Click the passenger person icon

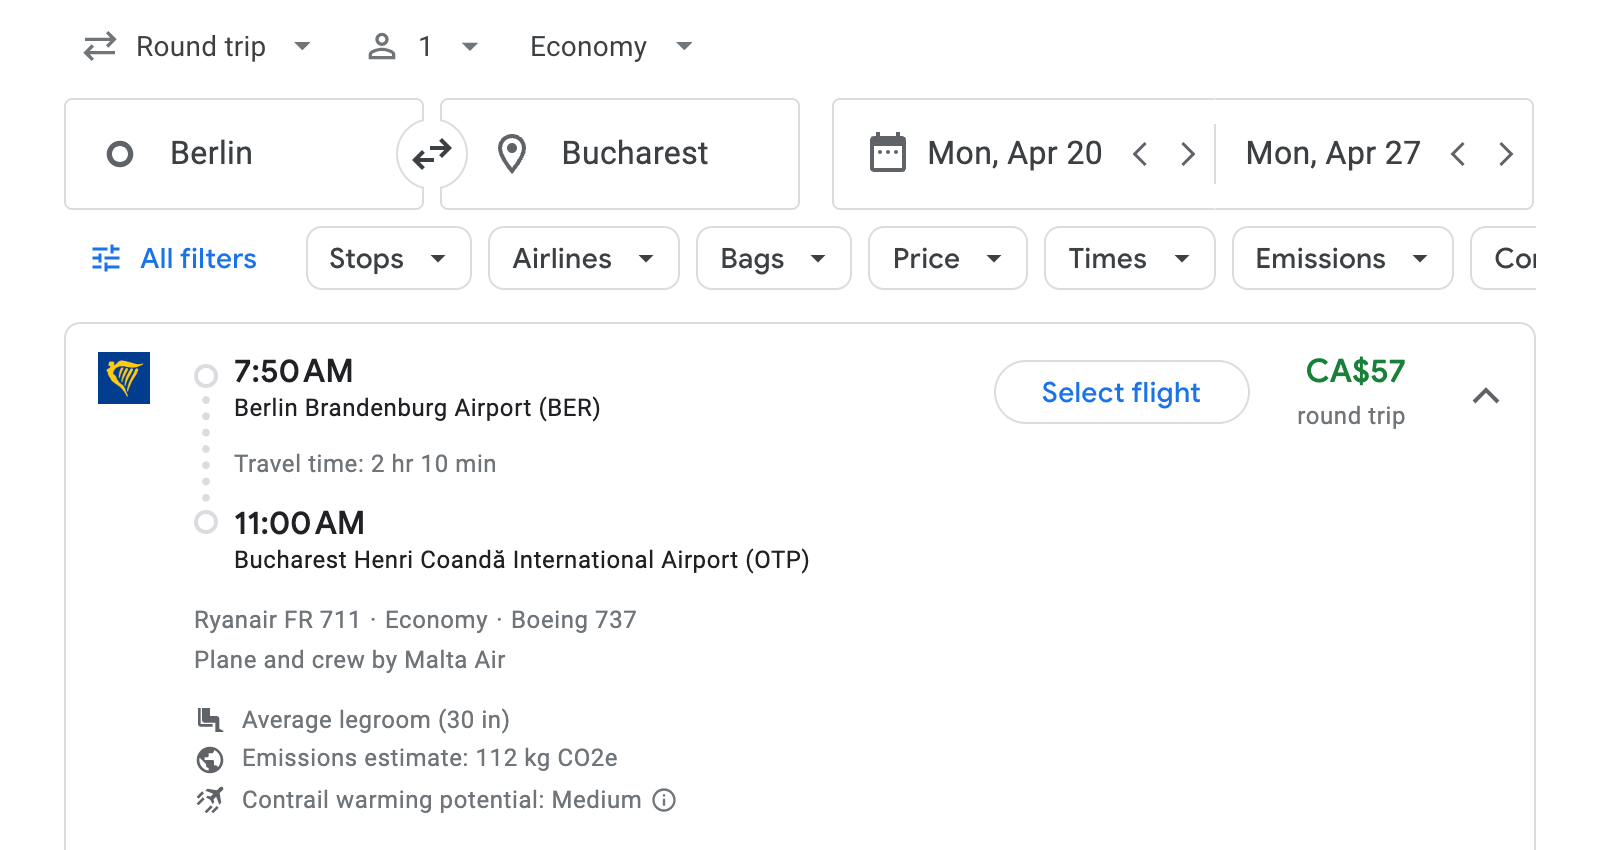(381, 46)
